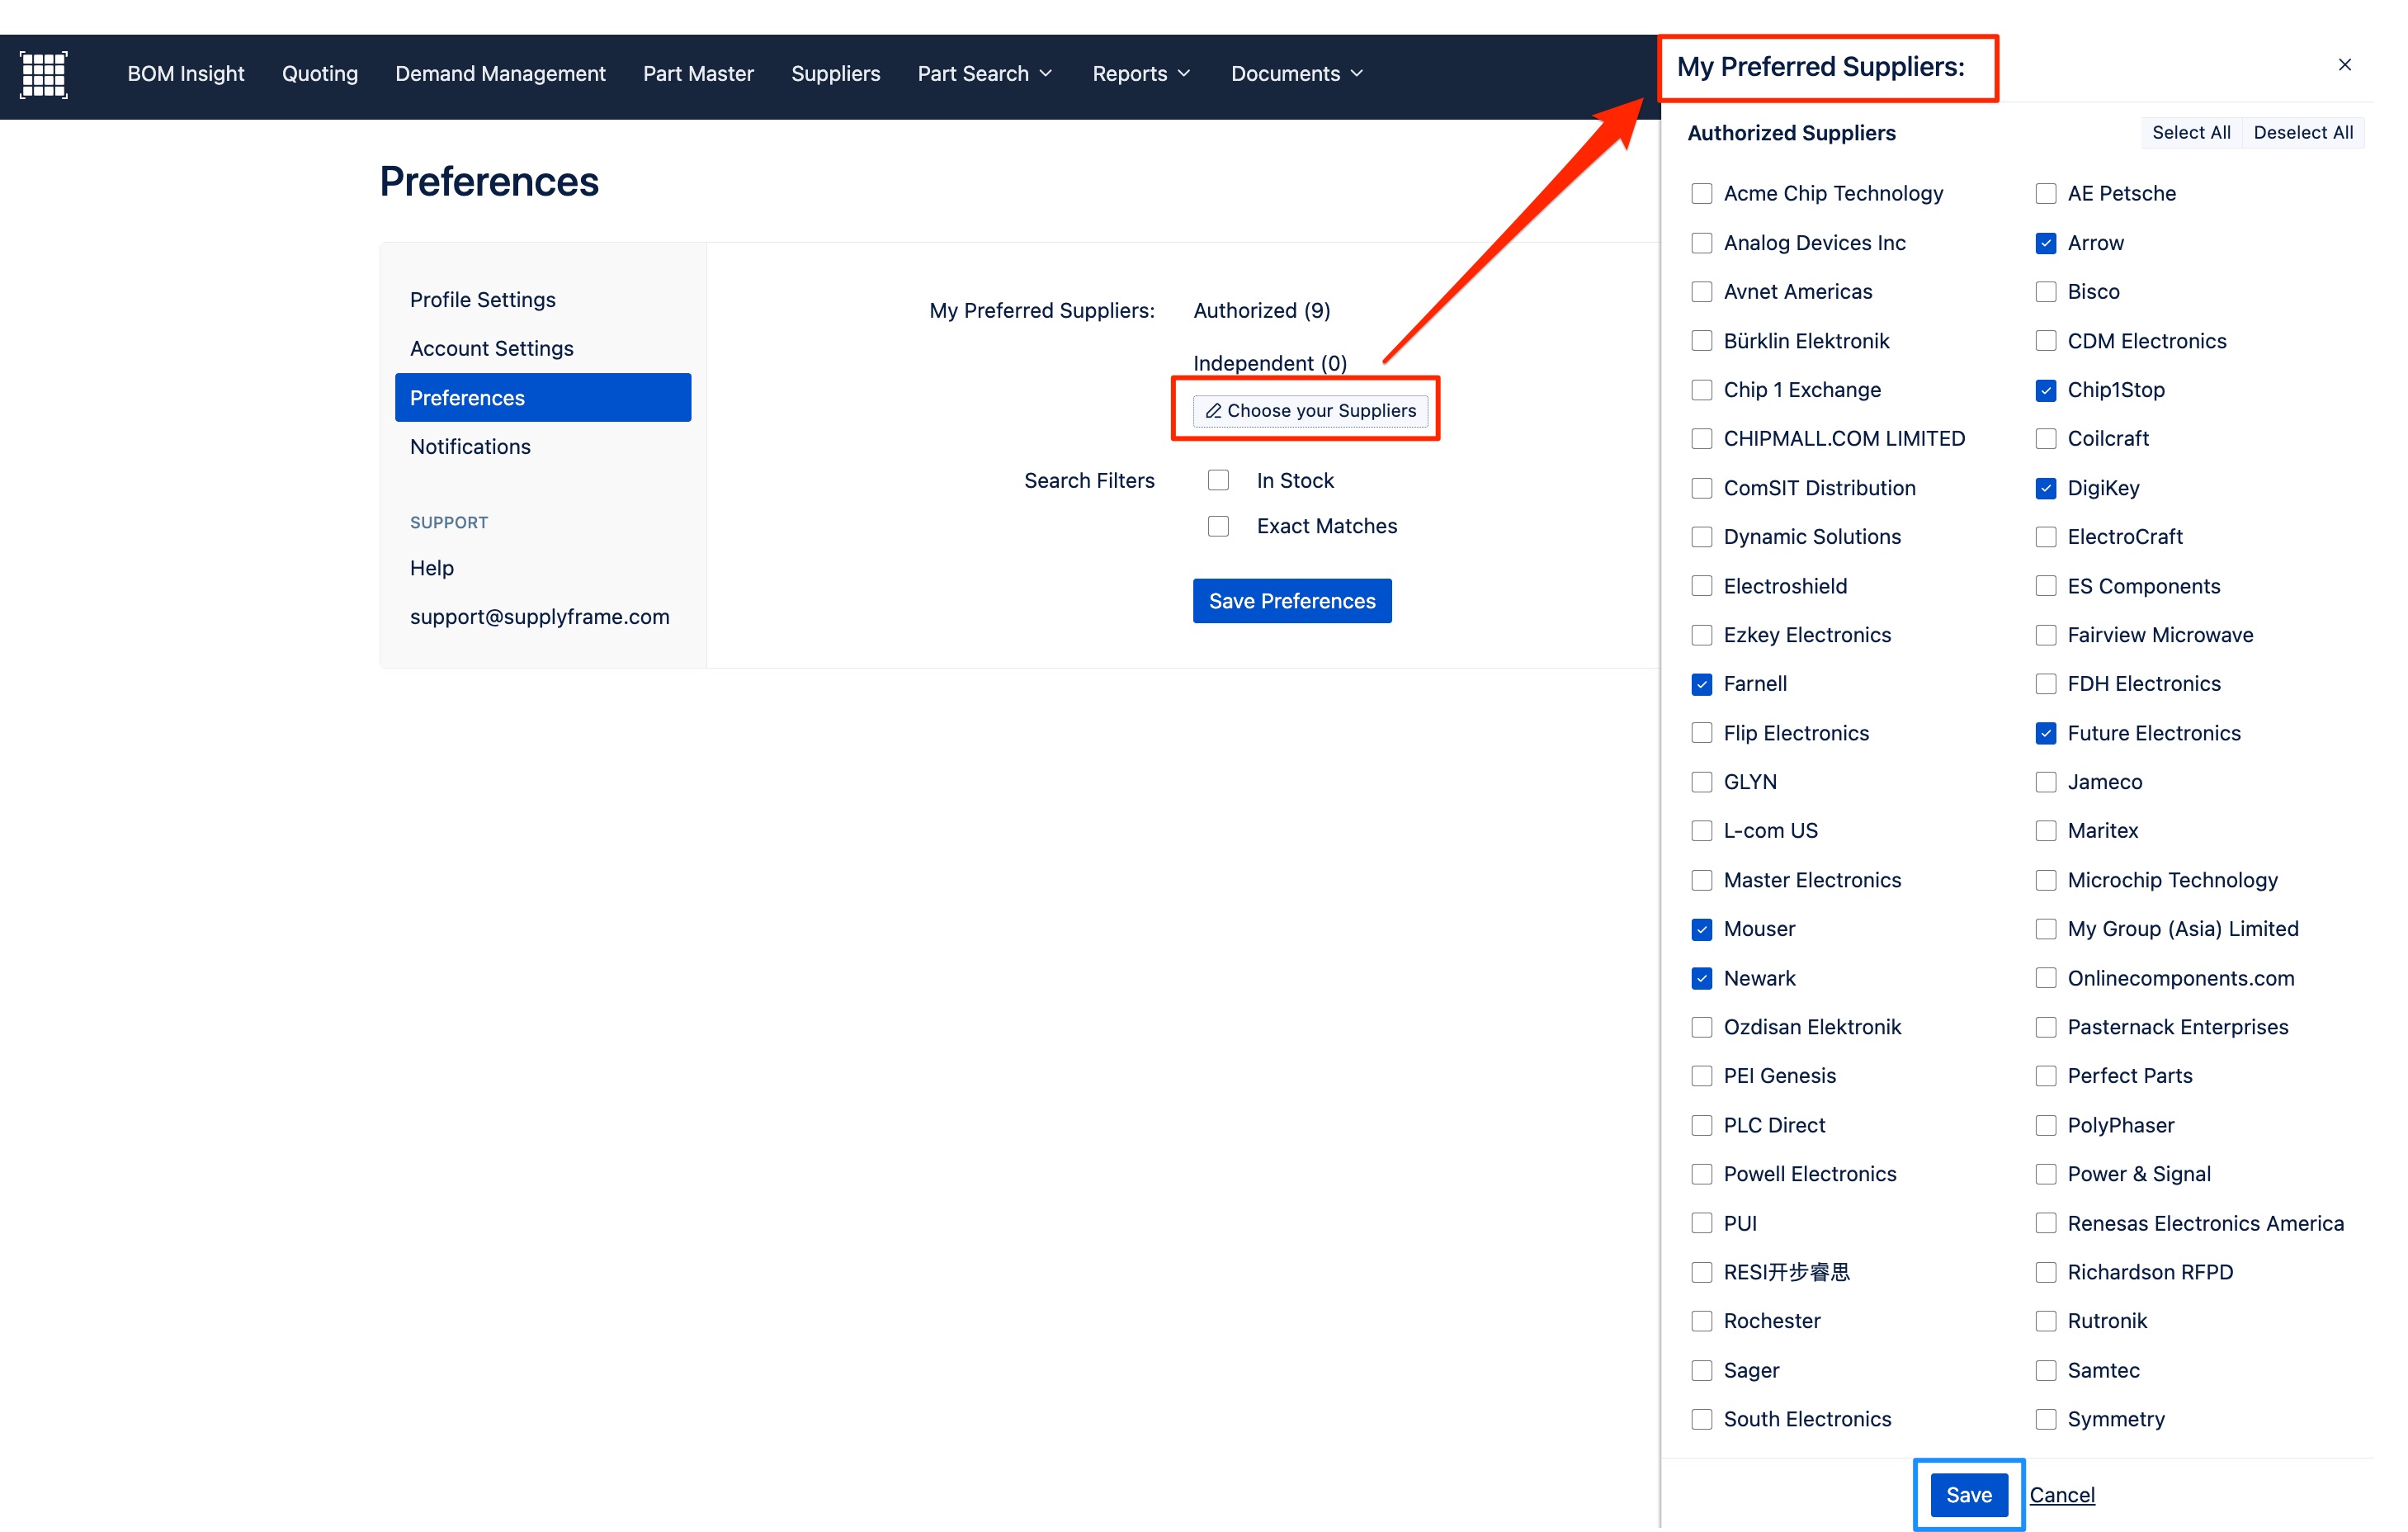The height and width of the screenshot is (1532, 2408).
Task: Check Microchip Technology
Action: pos(2045,879)
